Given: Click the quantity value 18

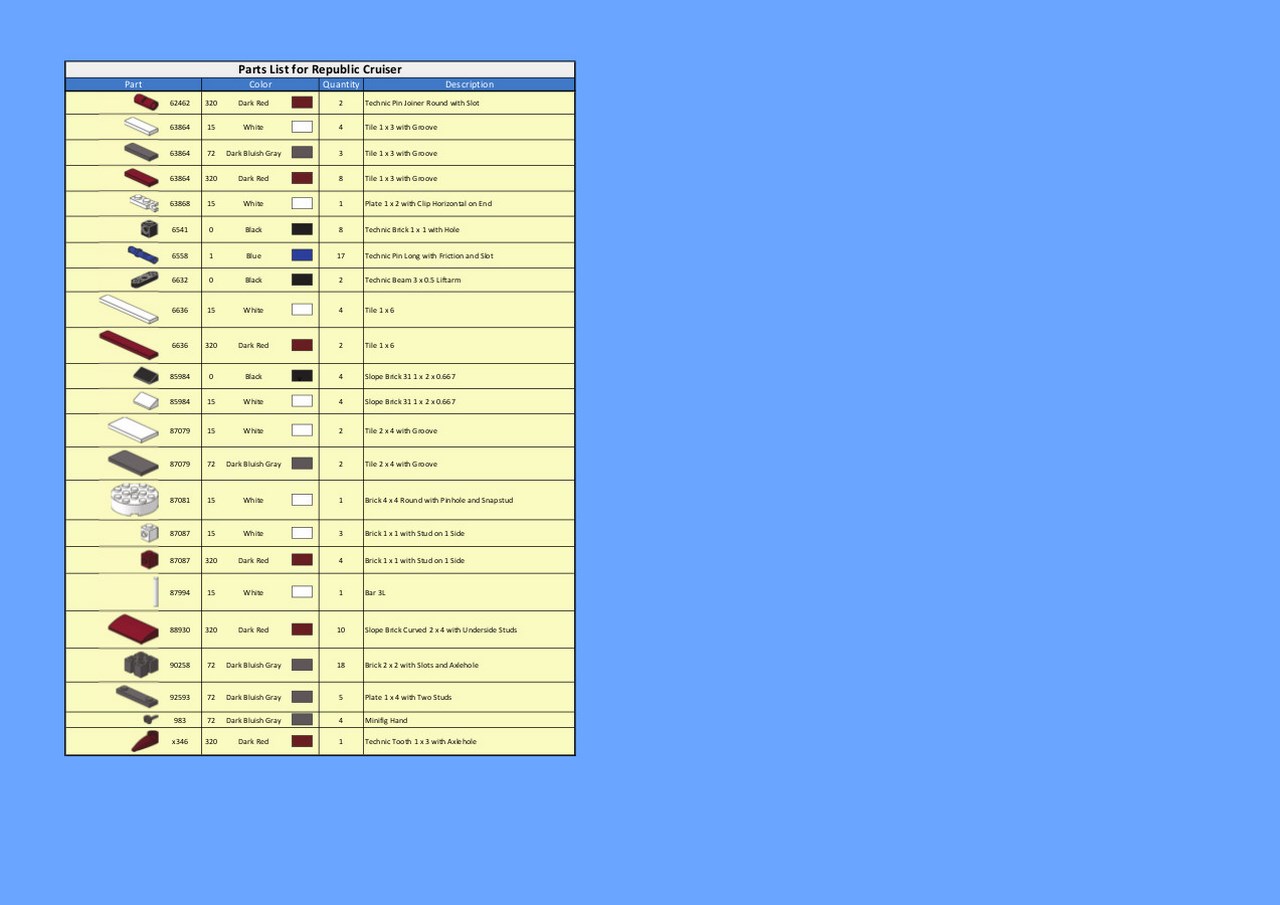Looking at the screenshot, I should pos(341,664).
